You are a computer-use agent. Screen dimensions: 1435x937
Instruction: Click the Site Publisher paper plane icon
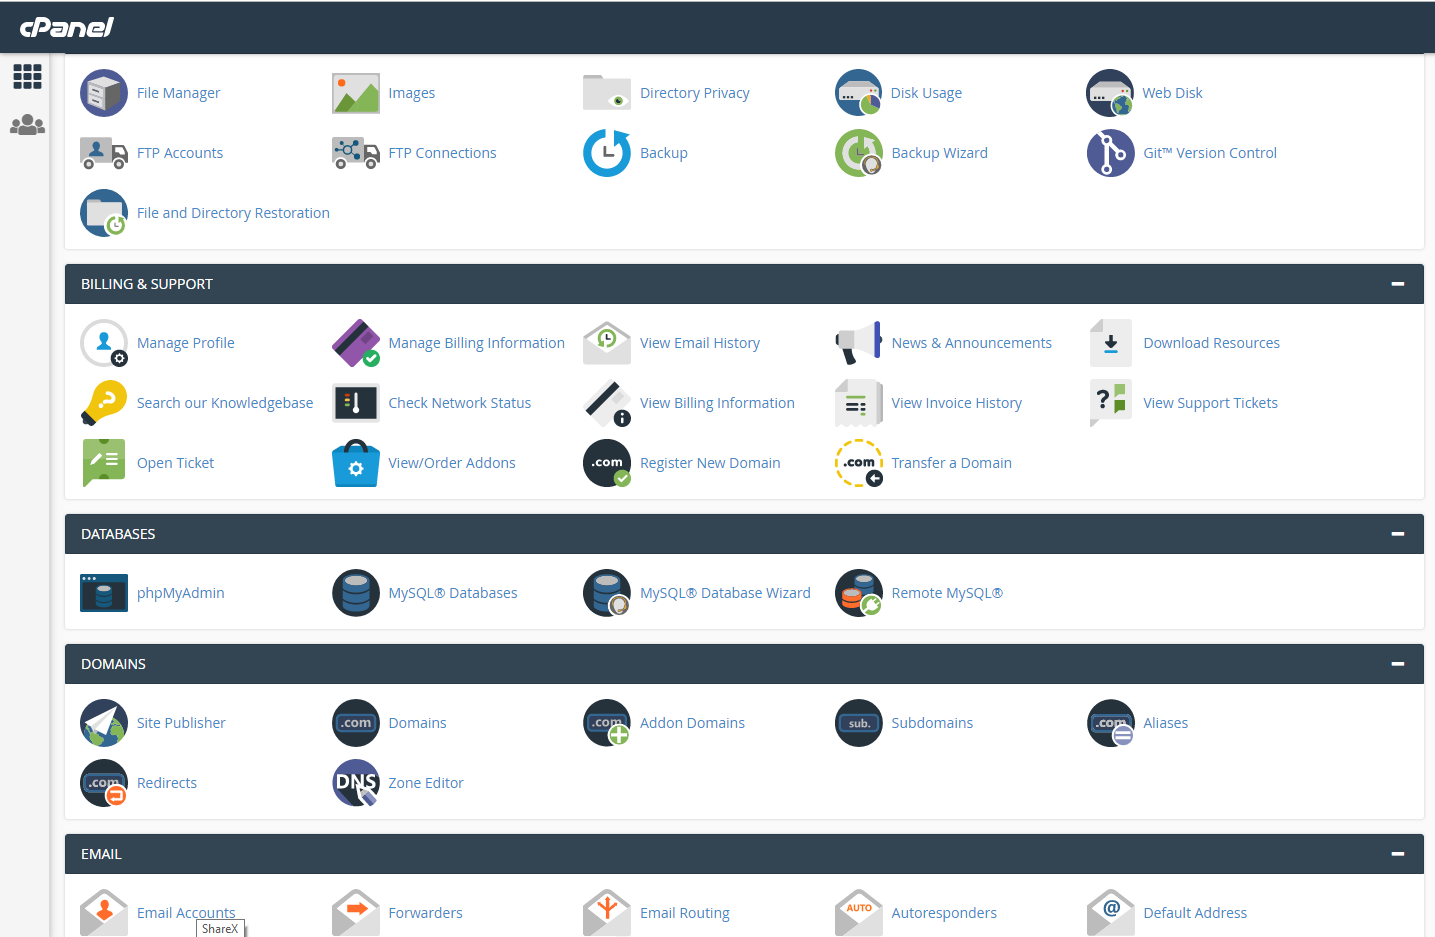click(104, 723)
